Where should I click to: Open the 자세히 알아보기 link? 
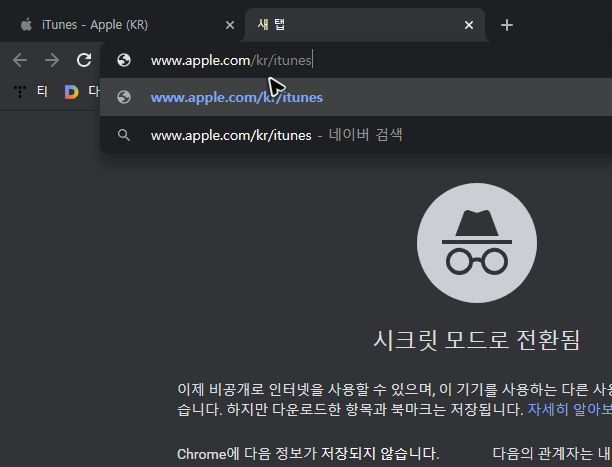(570, 409)
